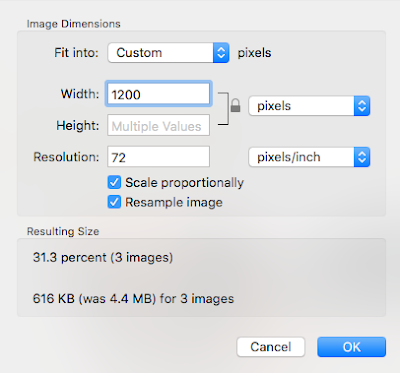The width and height of the screenshot is (400, 373).
Task: Click the blue arrows on Fit into popup
Action: (221, 53)
